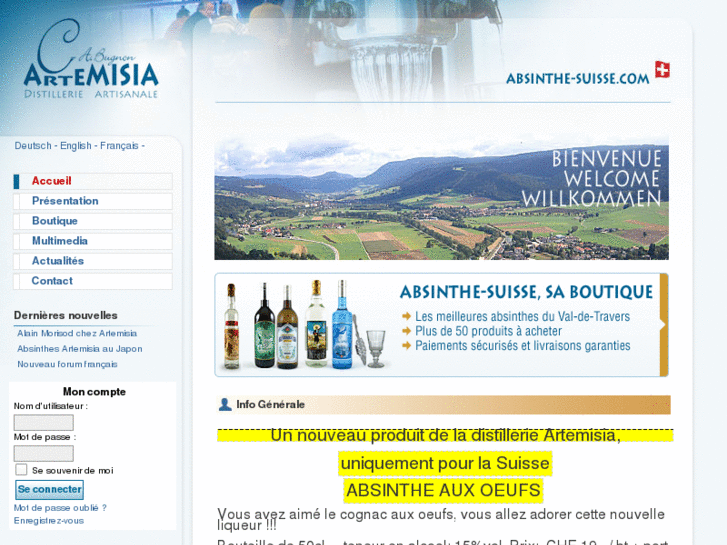727x545 pixels.
Task: Click the boutique banner right gold arrow tab
Action: click(664, 325)
